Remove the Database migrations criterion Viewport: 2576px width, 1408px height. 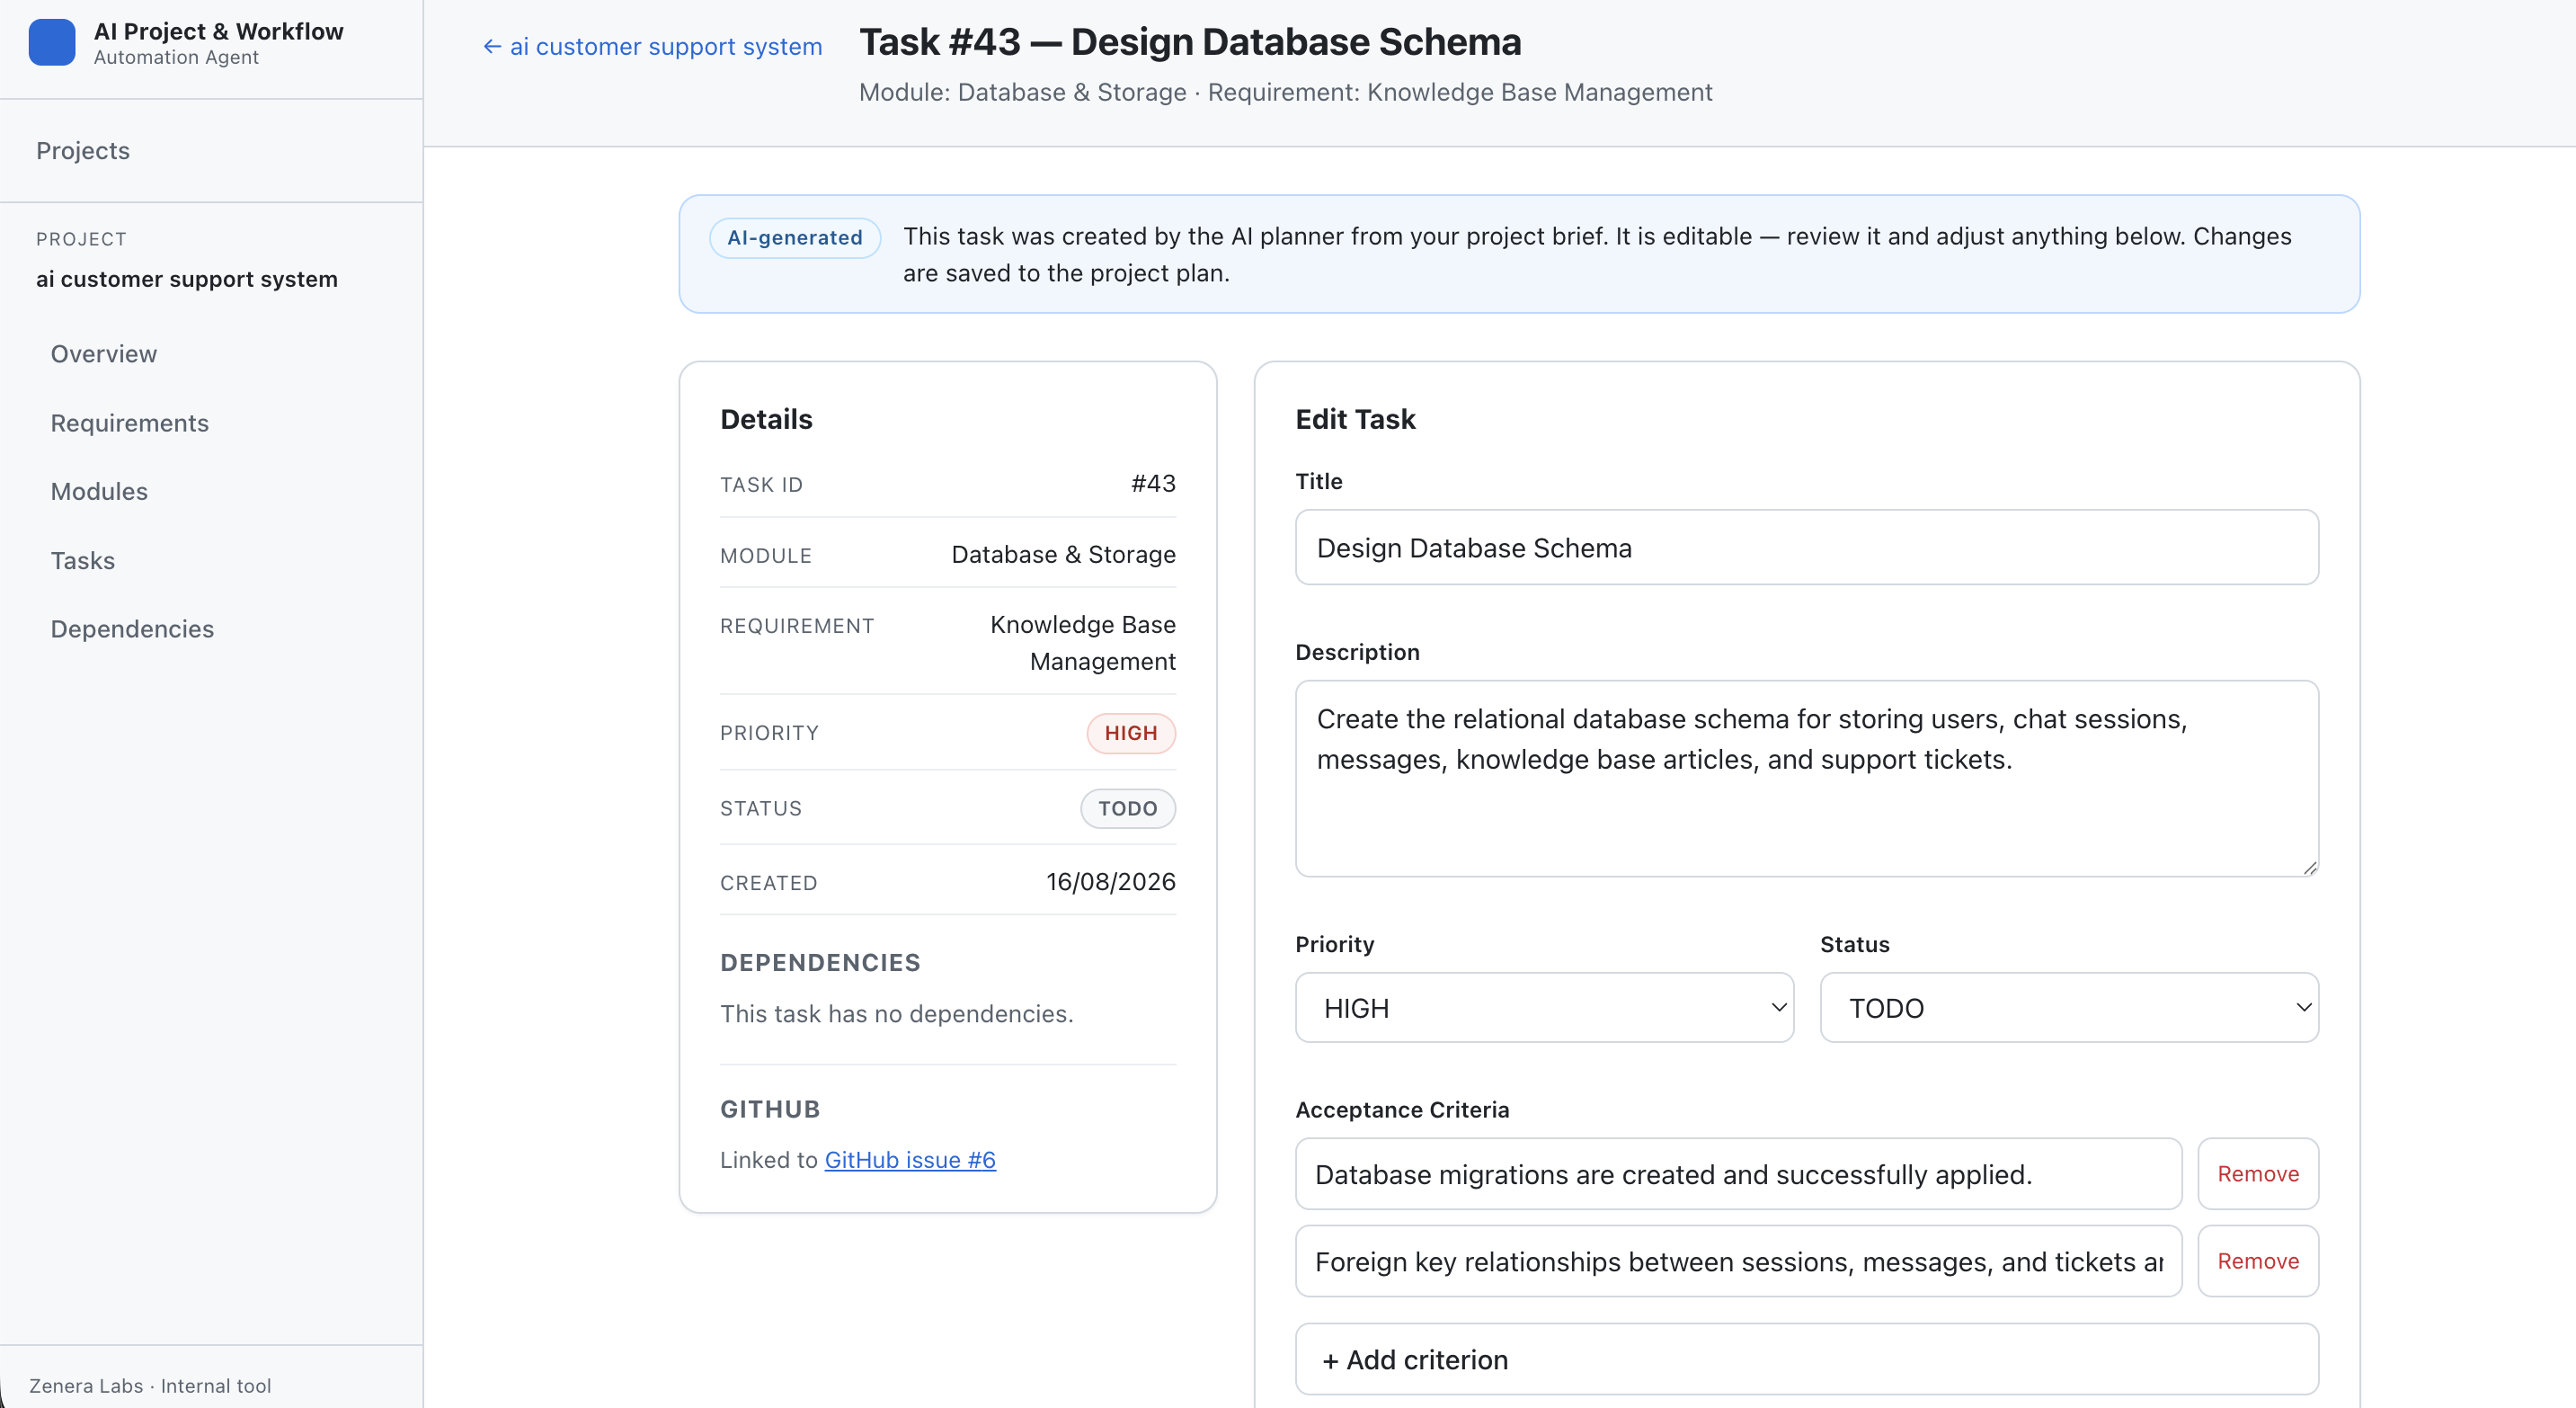click(2257, 1173)
